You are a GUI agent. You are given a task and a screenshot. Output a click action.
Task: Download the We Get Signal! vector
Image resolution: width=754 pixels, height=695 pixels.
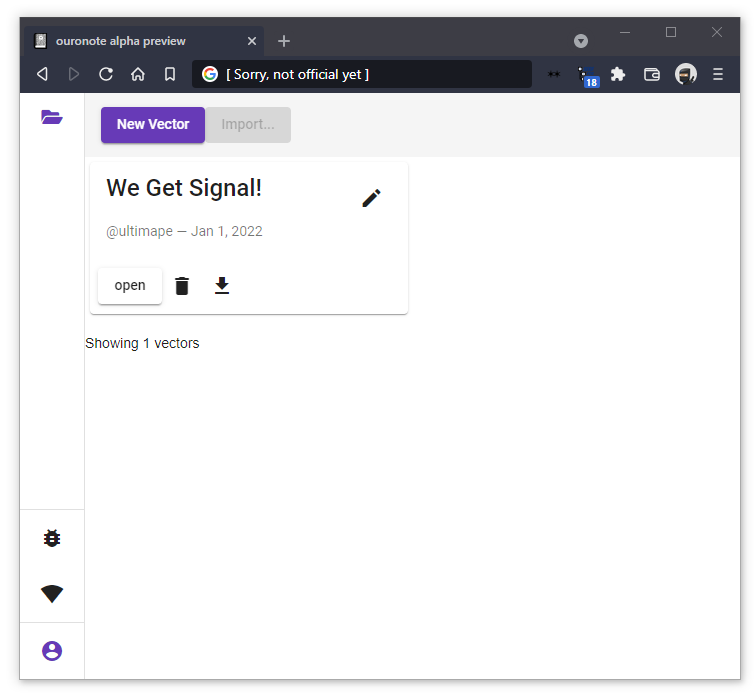tap(222, 285)
